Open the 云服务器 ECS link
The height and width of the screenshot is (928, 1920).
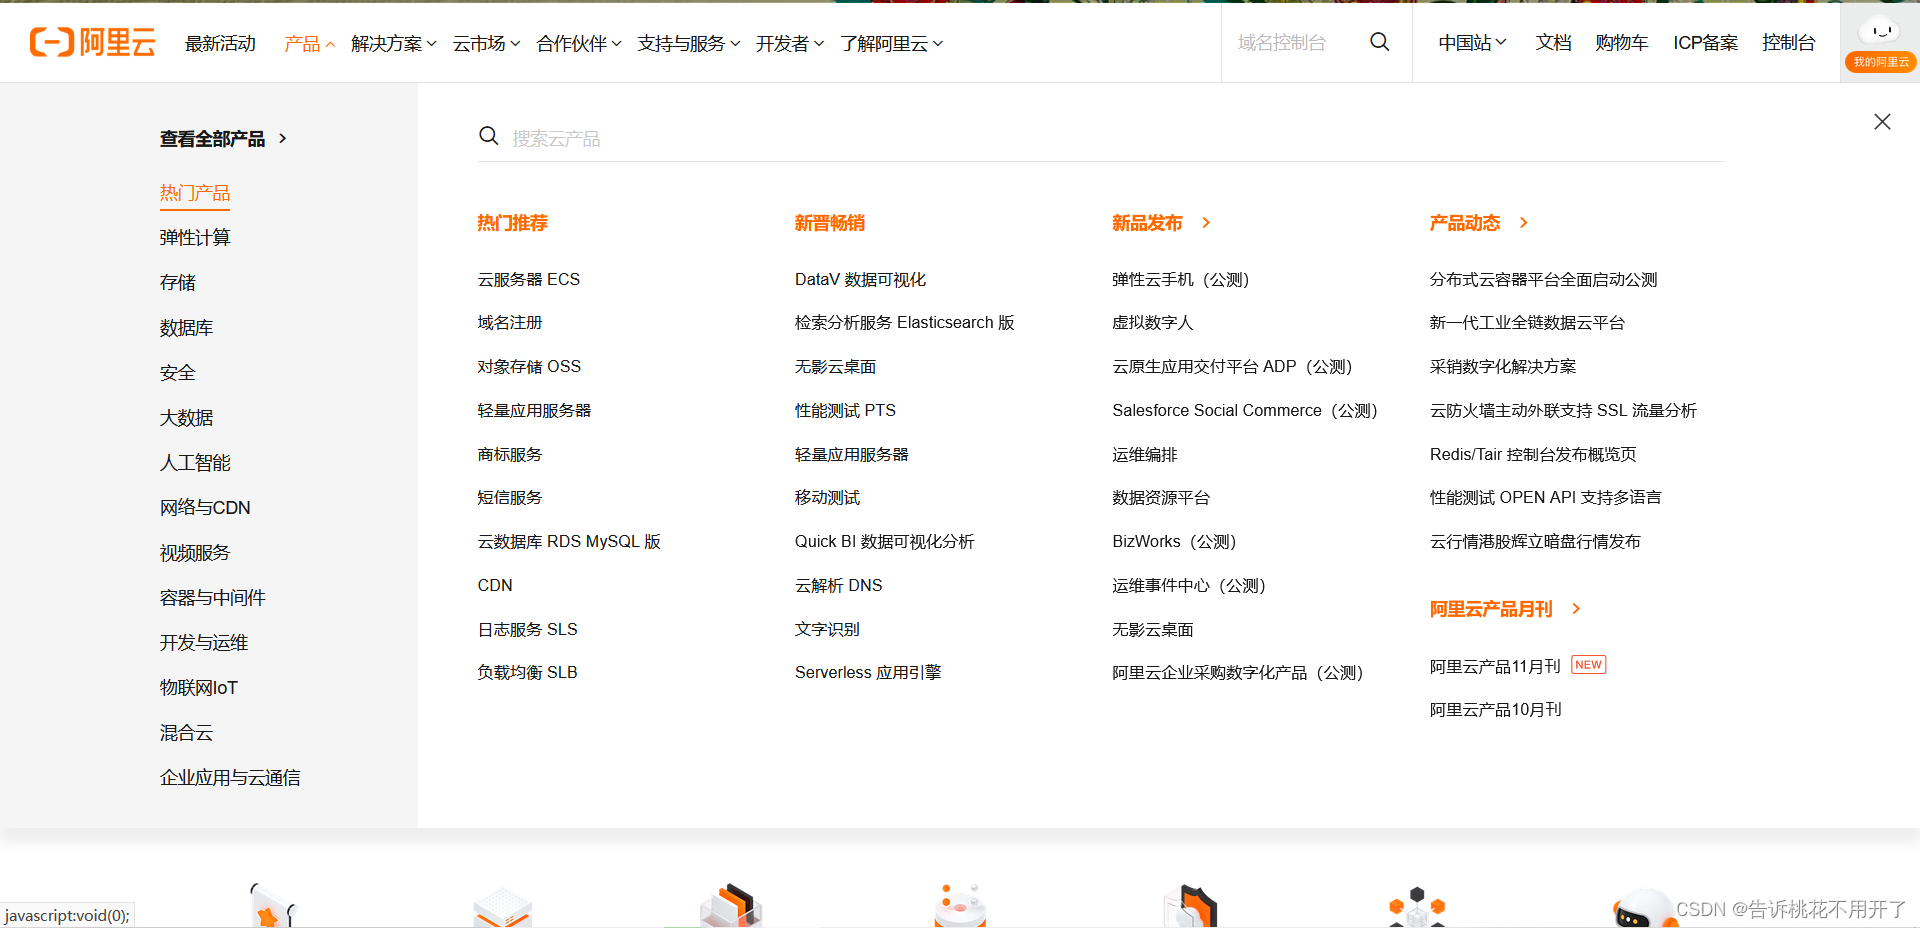(x=529, y=279)
